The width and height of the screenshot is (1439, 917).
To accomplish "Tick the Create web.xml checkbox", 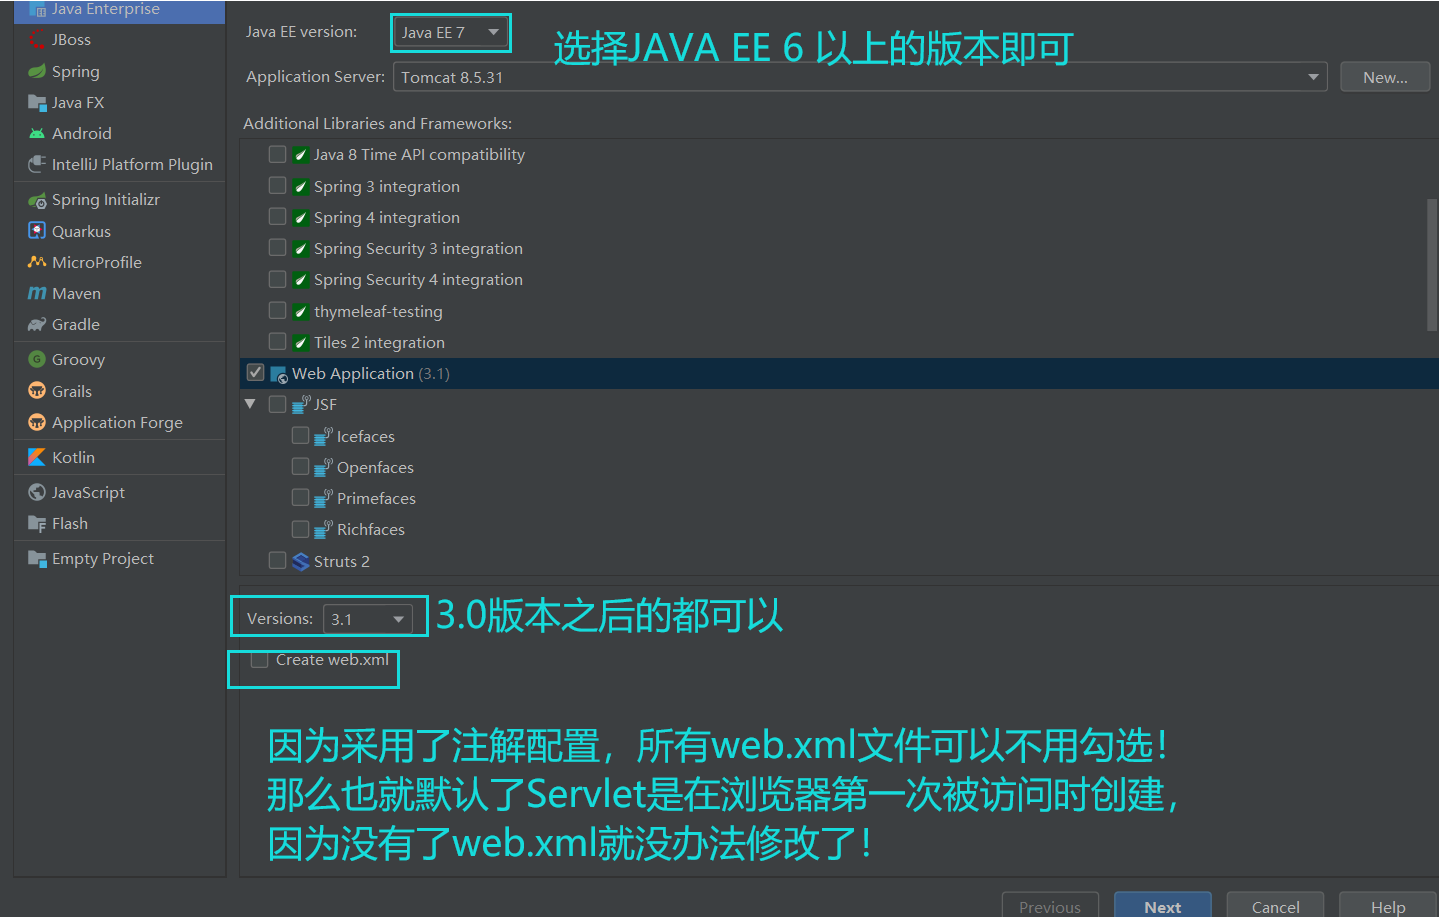I will coord(260,659).
